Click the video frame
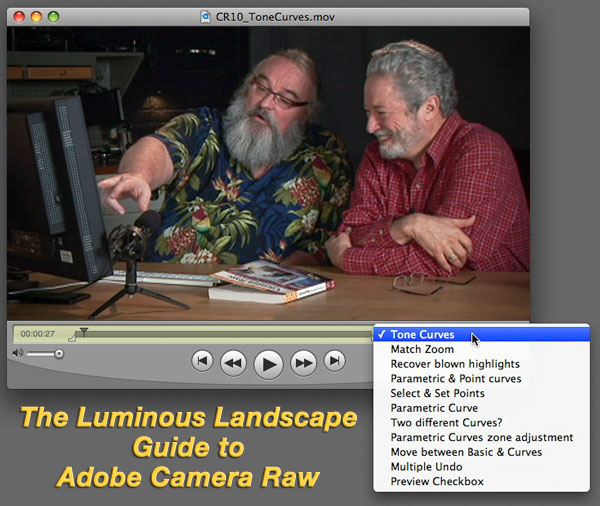 [268, 173]
